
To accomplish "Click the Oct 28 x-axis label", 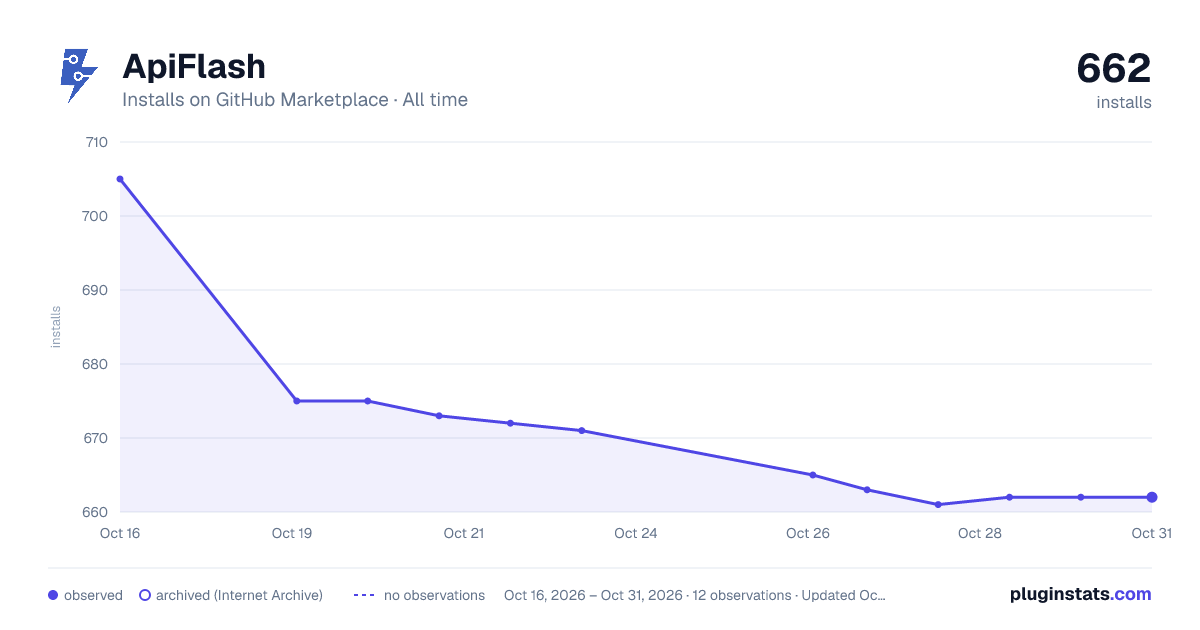I will (x=980, y=533).
